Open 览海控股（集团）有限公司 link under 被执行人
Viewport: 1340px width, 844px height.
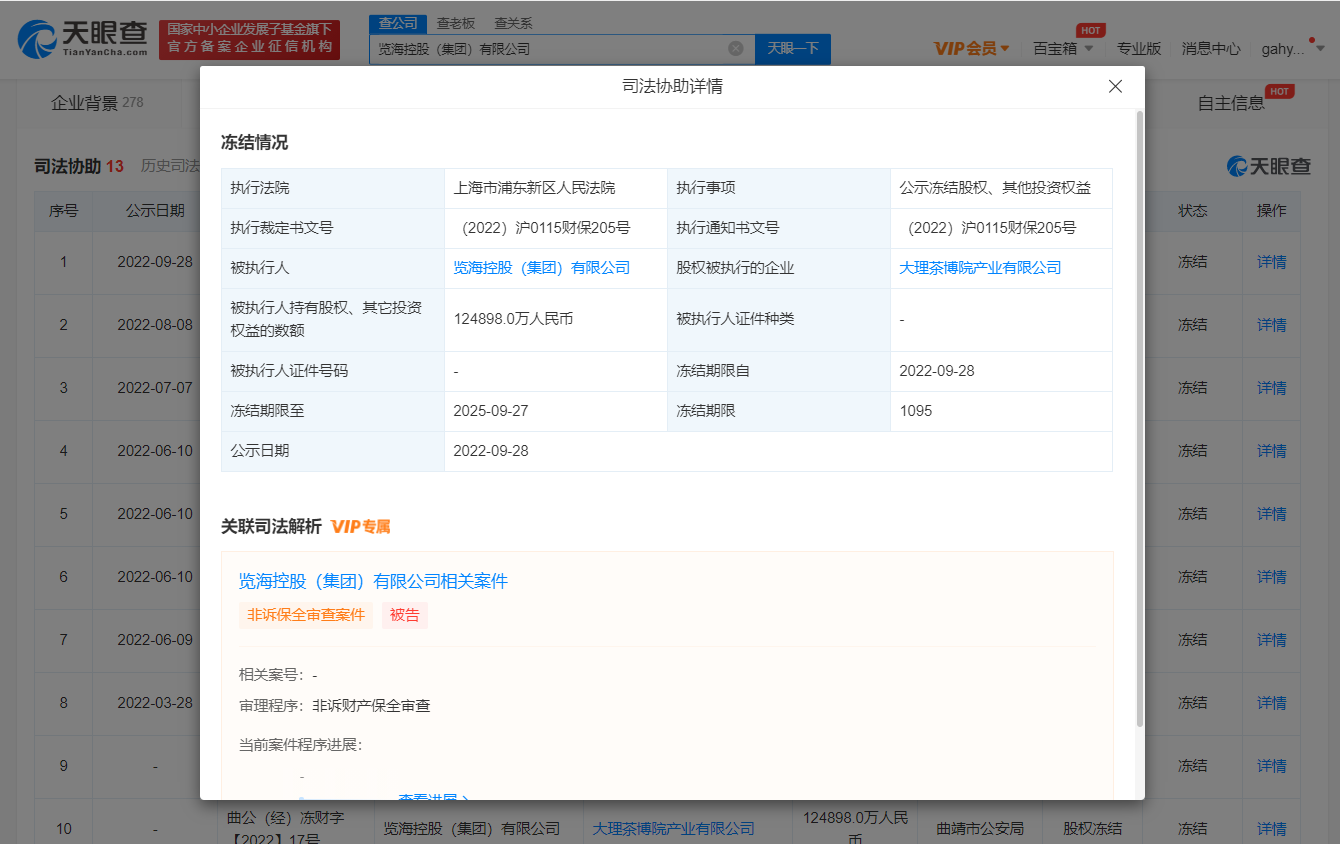(x=542, y=268)
